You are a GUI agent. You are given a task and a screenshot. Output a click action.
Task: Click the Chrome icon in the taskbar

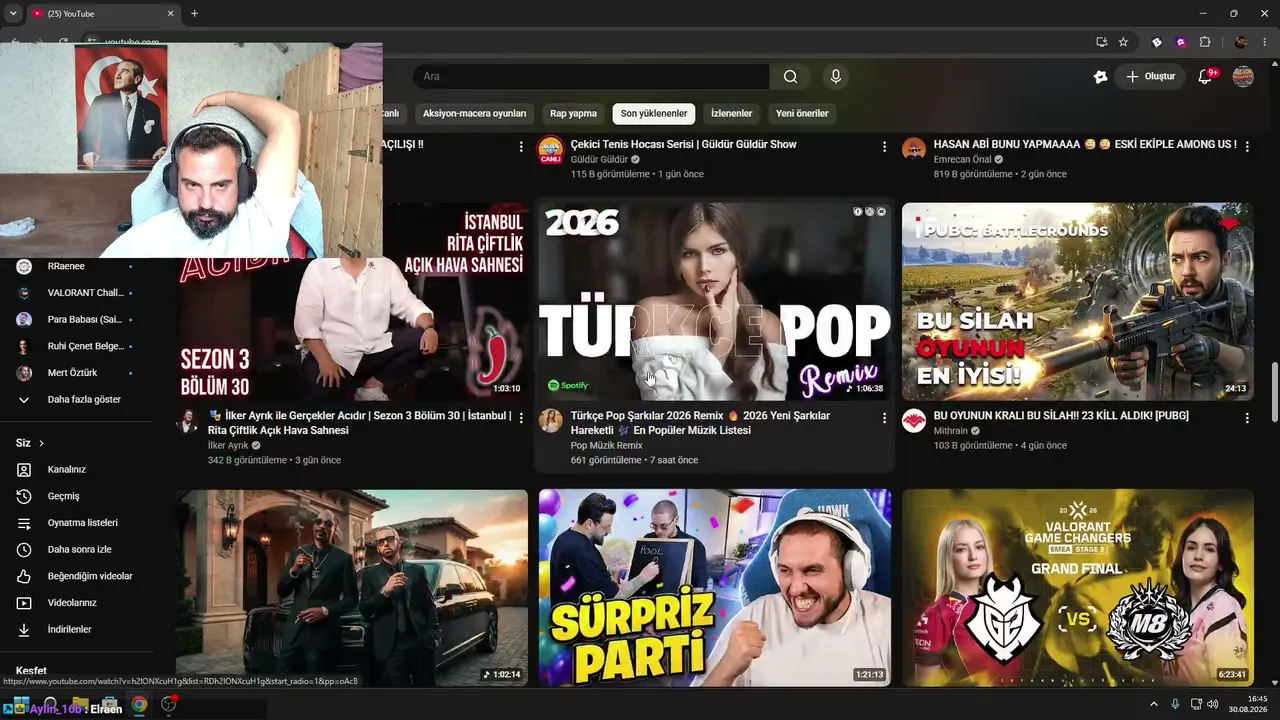(139, 705)
